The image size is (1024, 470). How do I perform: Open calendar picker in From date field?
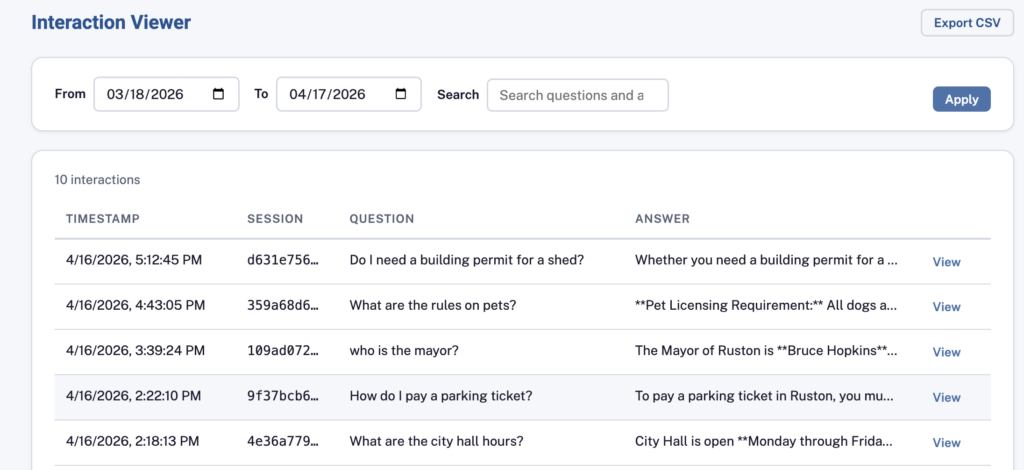pos(219,94)
